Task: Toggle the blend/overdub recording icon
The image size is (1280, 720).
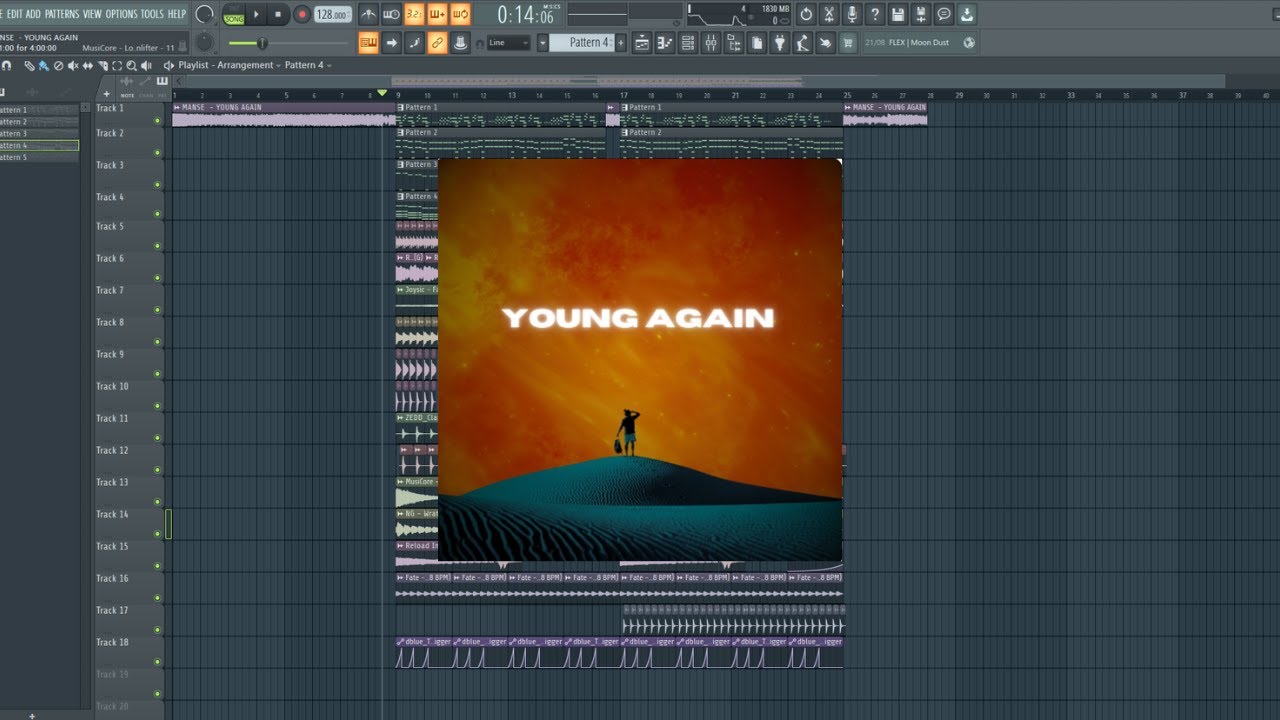Action: [437, 14]
